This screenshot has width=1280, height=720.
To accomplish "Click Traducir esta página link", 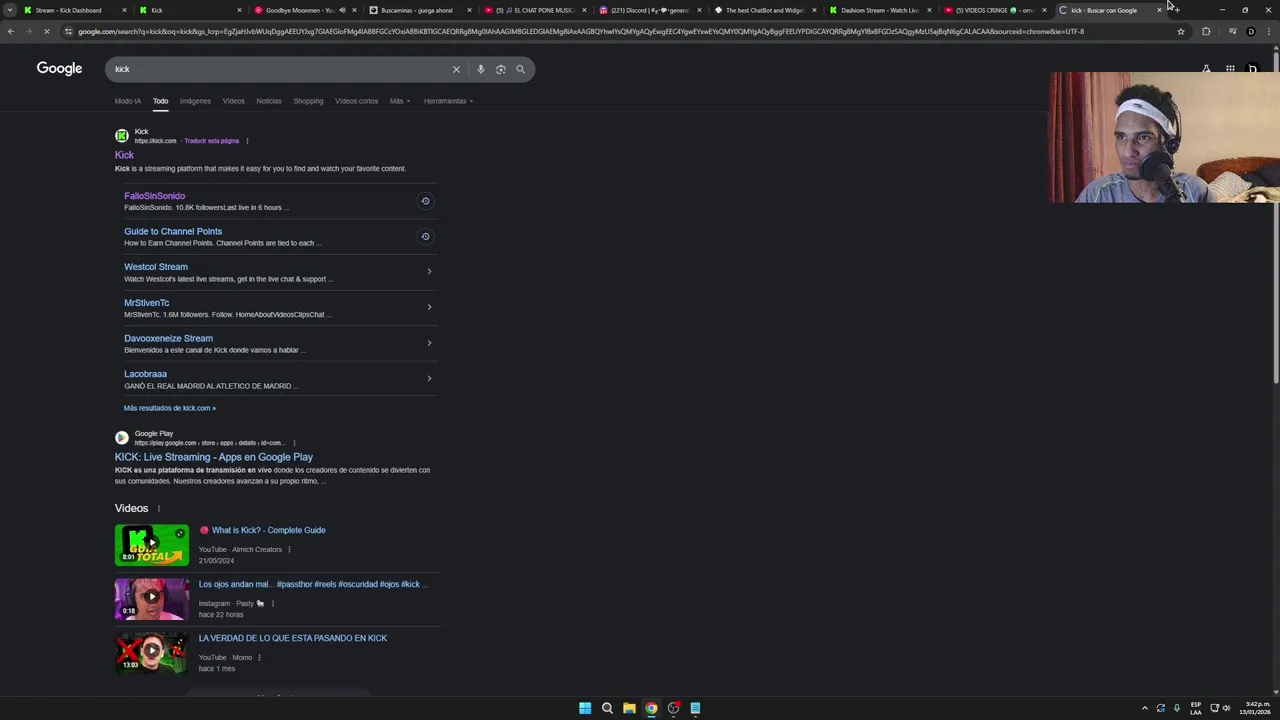I will [x=211, y=141].
